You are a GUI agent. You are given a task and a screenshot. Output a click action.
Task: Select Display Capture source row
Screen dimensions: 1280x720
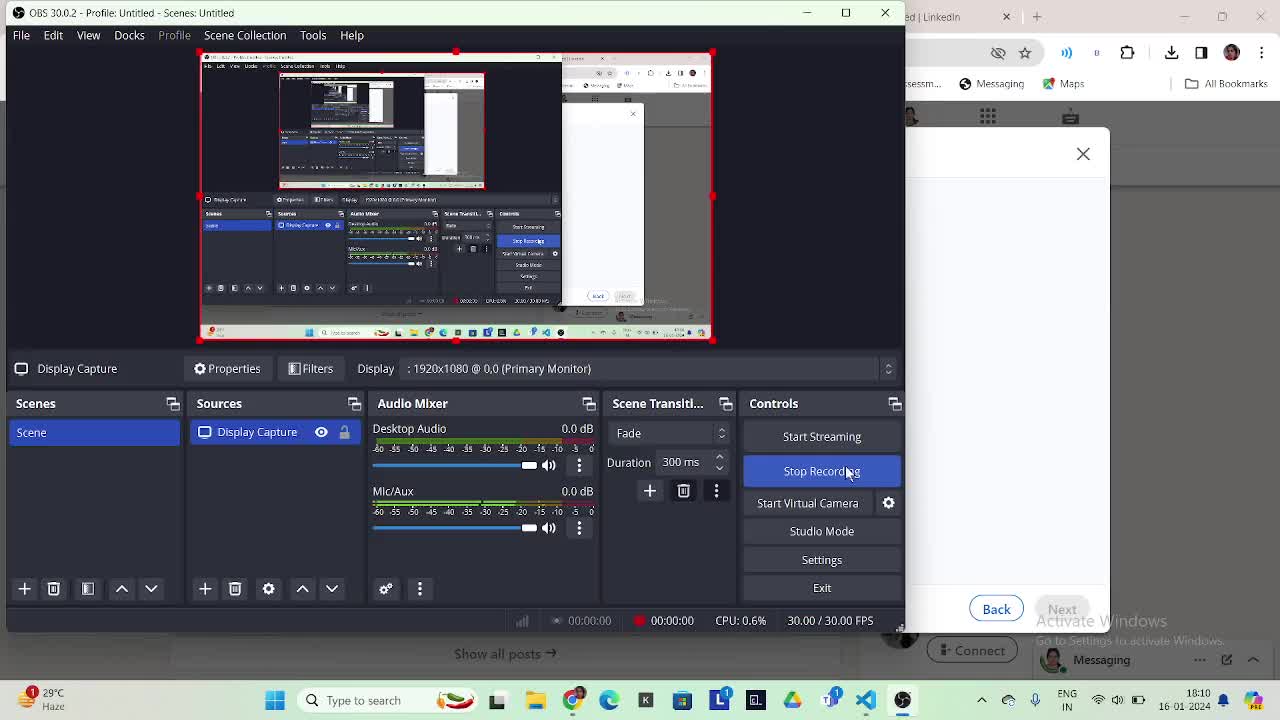(x=275, y=432)
